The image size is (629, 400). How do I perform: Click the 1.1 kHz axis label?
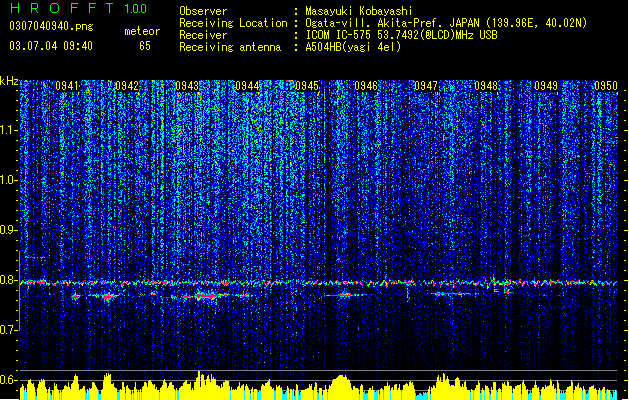(x=9, y=130)
